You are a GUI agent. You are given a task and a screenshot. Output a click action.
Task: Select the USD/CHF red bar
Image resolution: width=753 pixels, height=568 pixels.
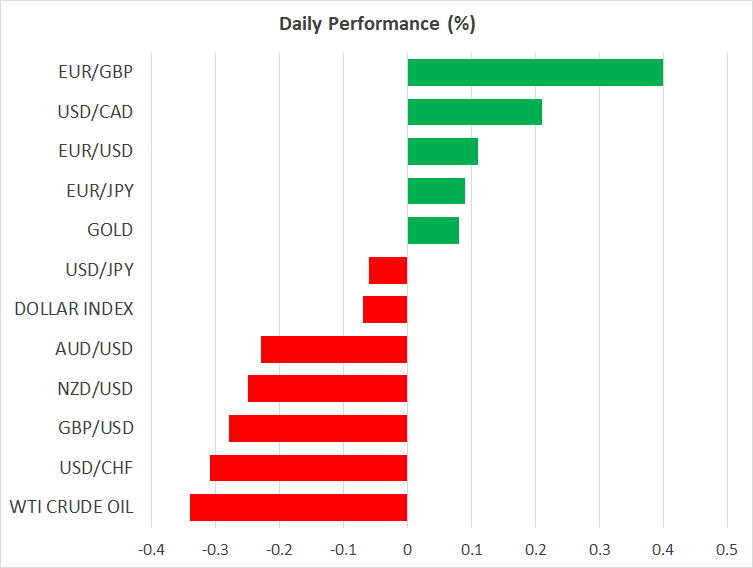tap(308, 468)
